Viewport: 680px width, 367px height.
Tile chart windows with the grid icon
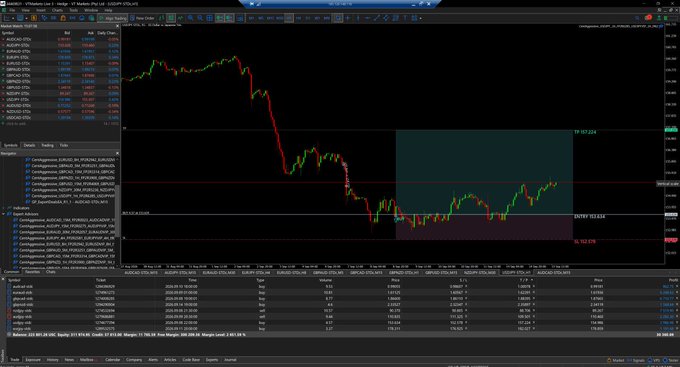(x=209, y=18)
